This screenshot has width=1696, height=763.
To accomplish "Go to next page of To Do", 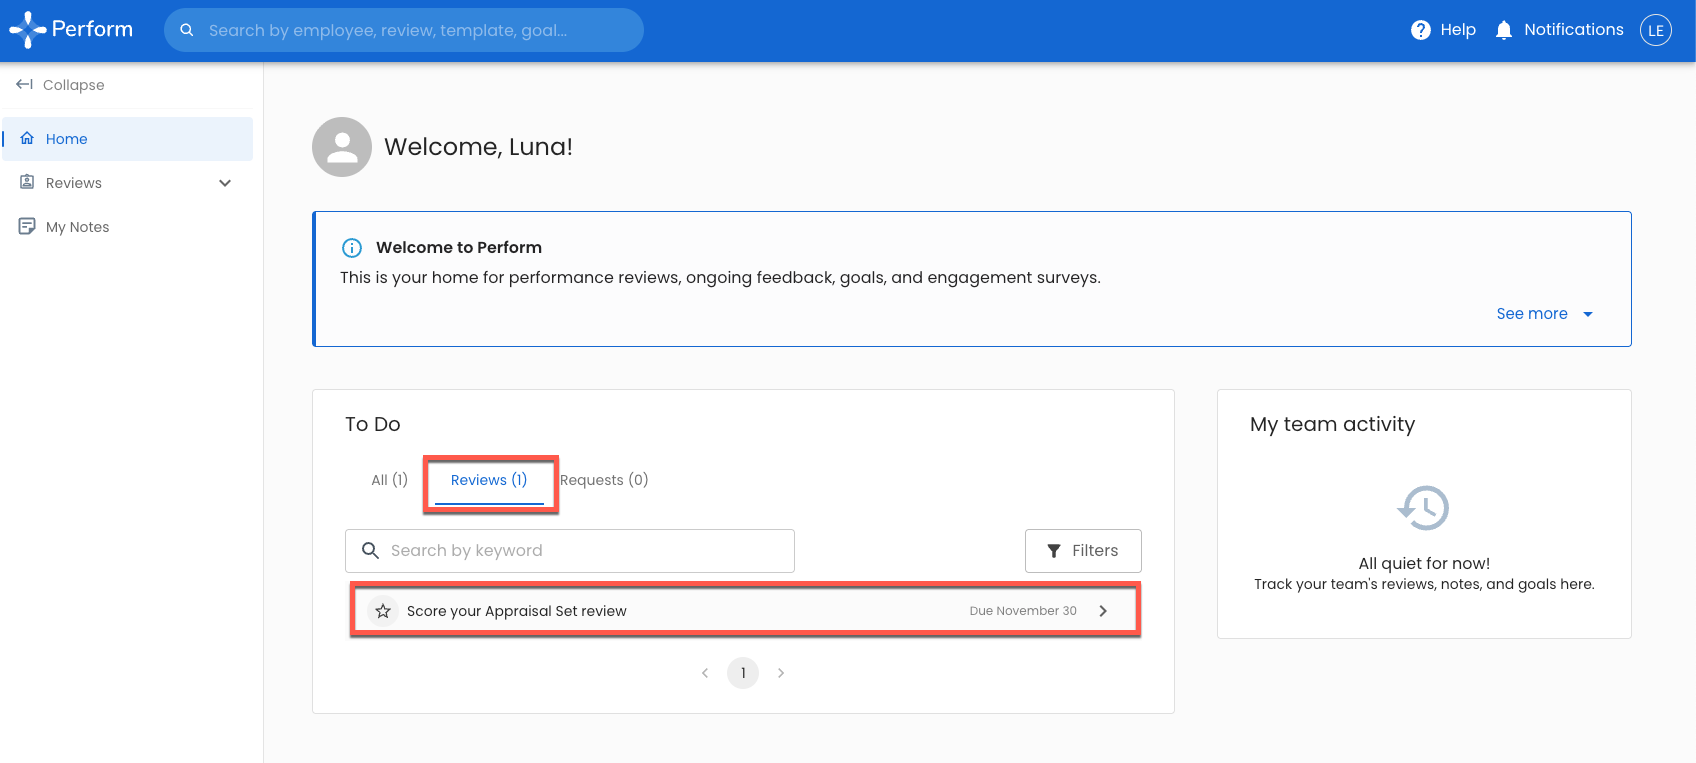I will (x=781, y=673).
